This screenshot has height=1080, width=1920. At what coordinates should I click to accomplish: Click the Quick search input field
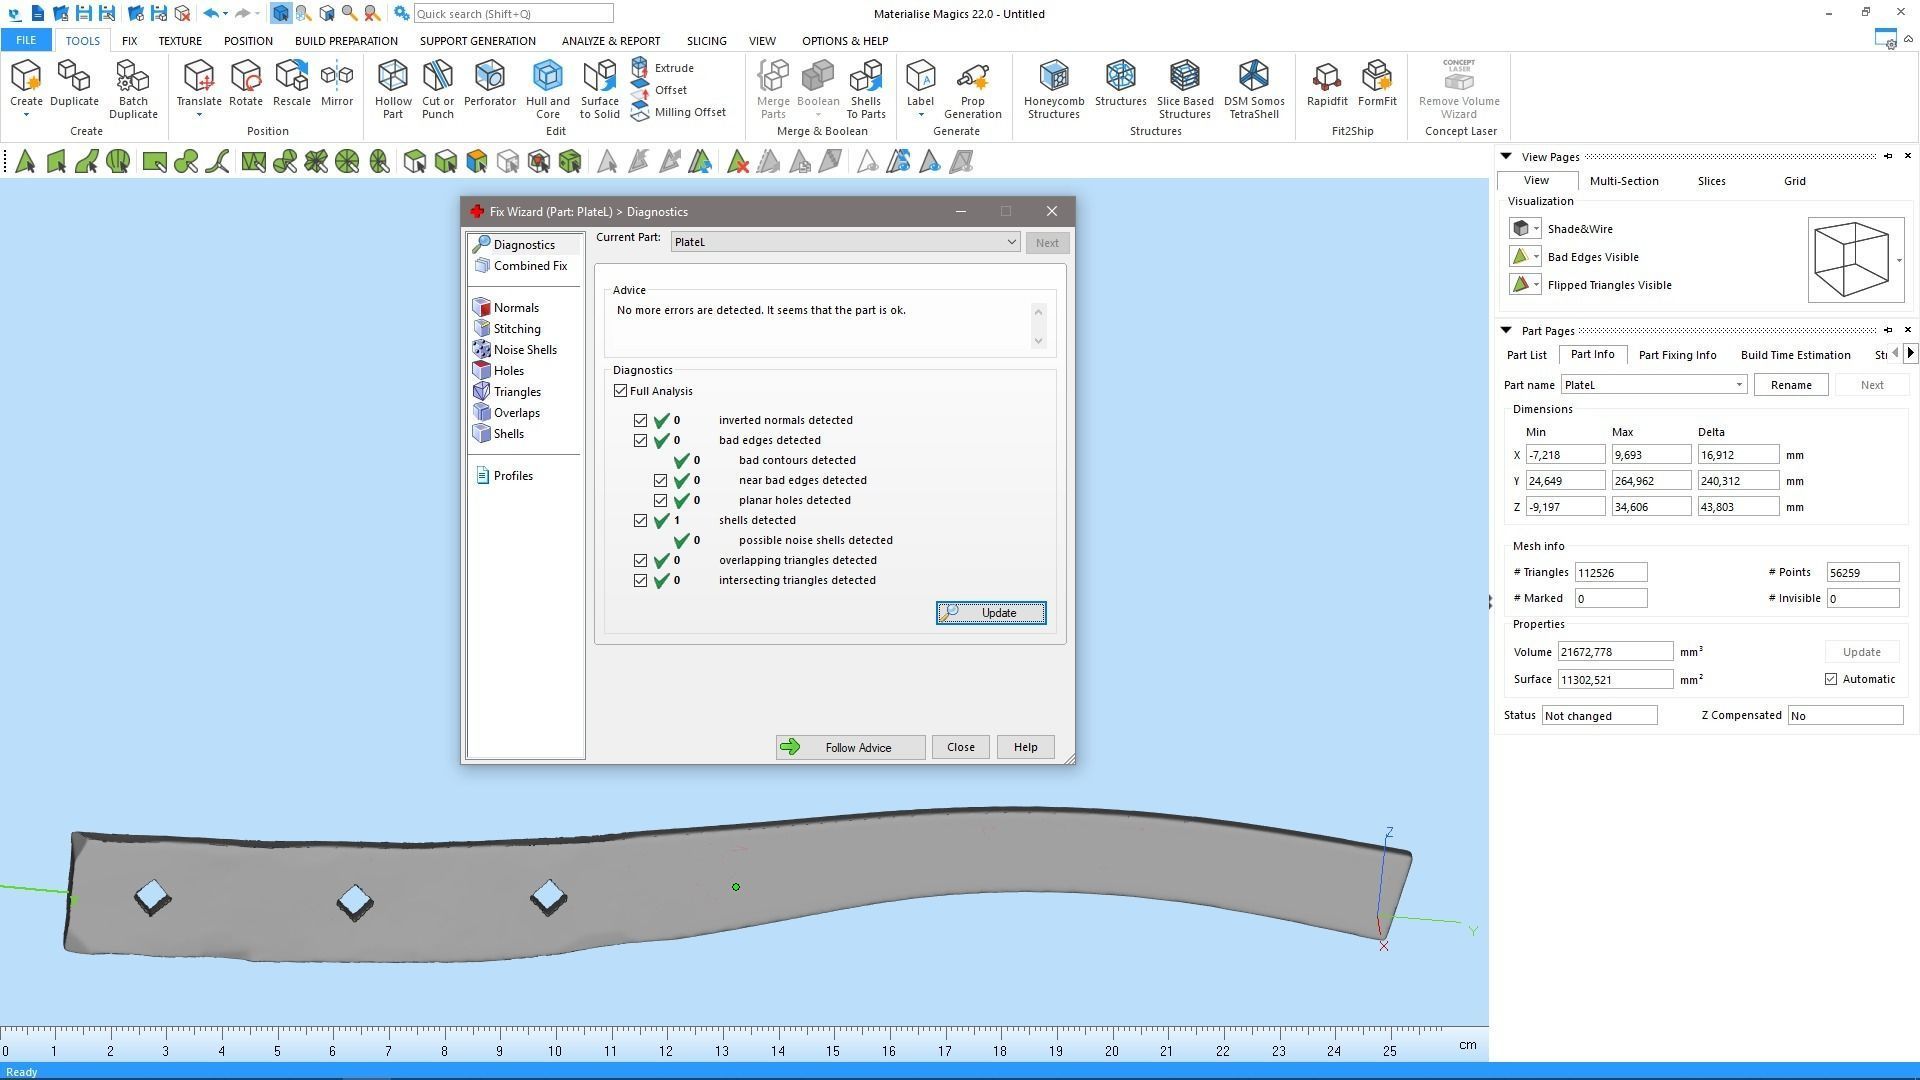512,14
